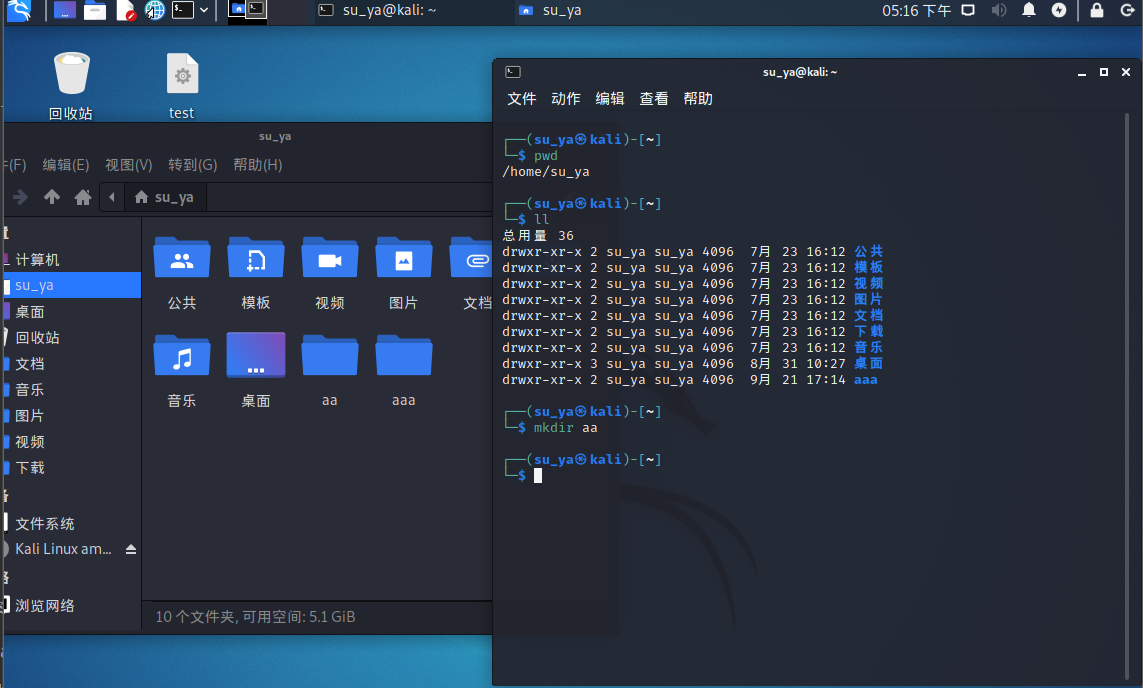1143x688 pixels.
Task: Open the web browser panel launcher
Action: tap(155, 10)
